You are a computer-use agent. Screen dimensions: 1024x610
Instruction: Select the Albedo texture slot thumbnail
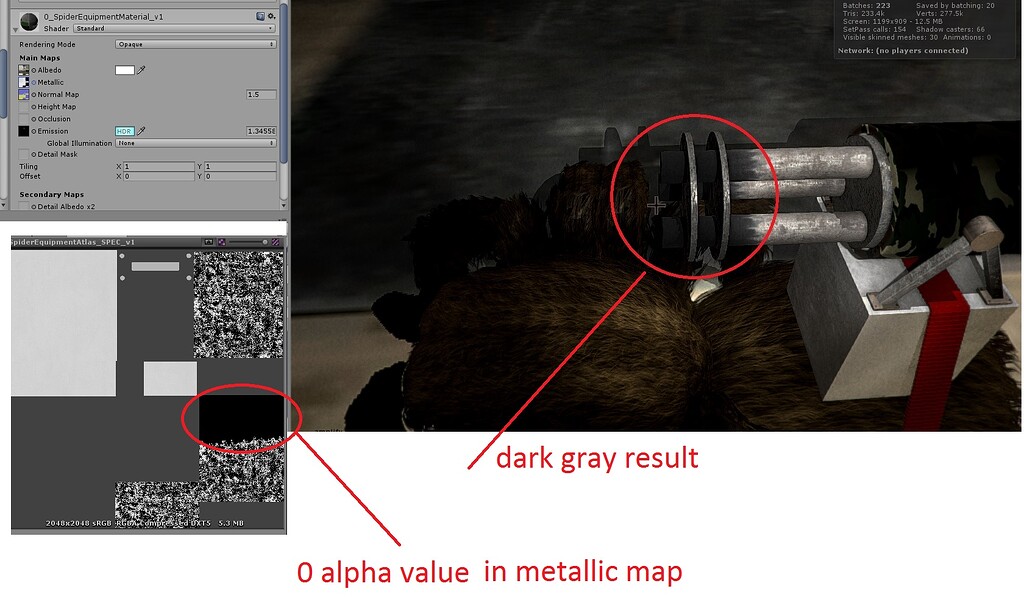[23, 70]
